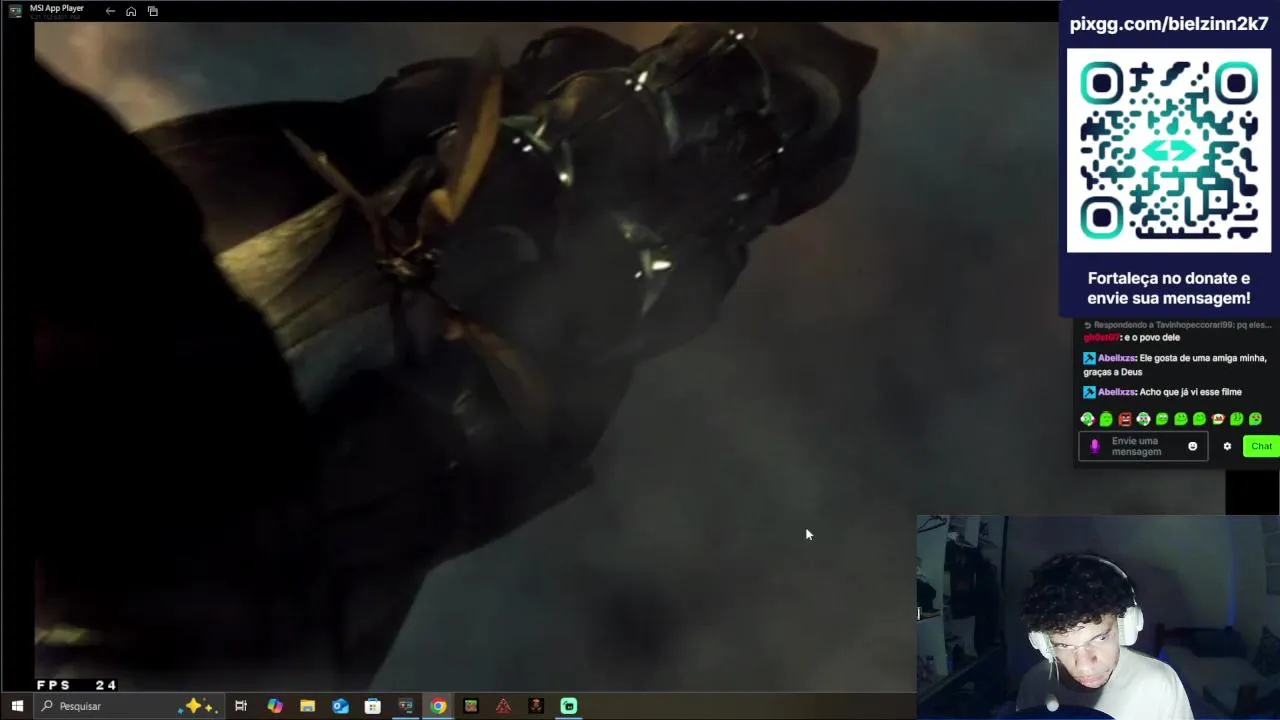1280x720 pixels.
Task: Select the angry red face emote
Action: pos(1125,419)
